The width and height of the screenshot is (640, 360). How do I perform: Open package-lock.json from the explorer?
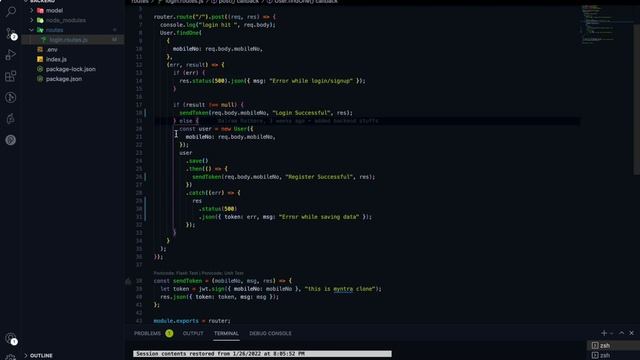coord(72,69)
